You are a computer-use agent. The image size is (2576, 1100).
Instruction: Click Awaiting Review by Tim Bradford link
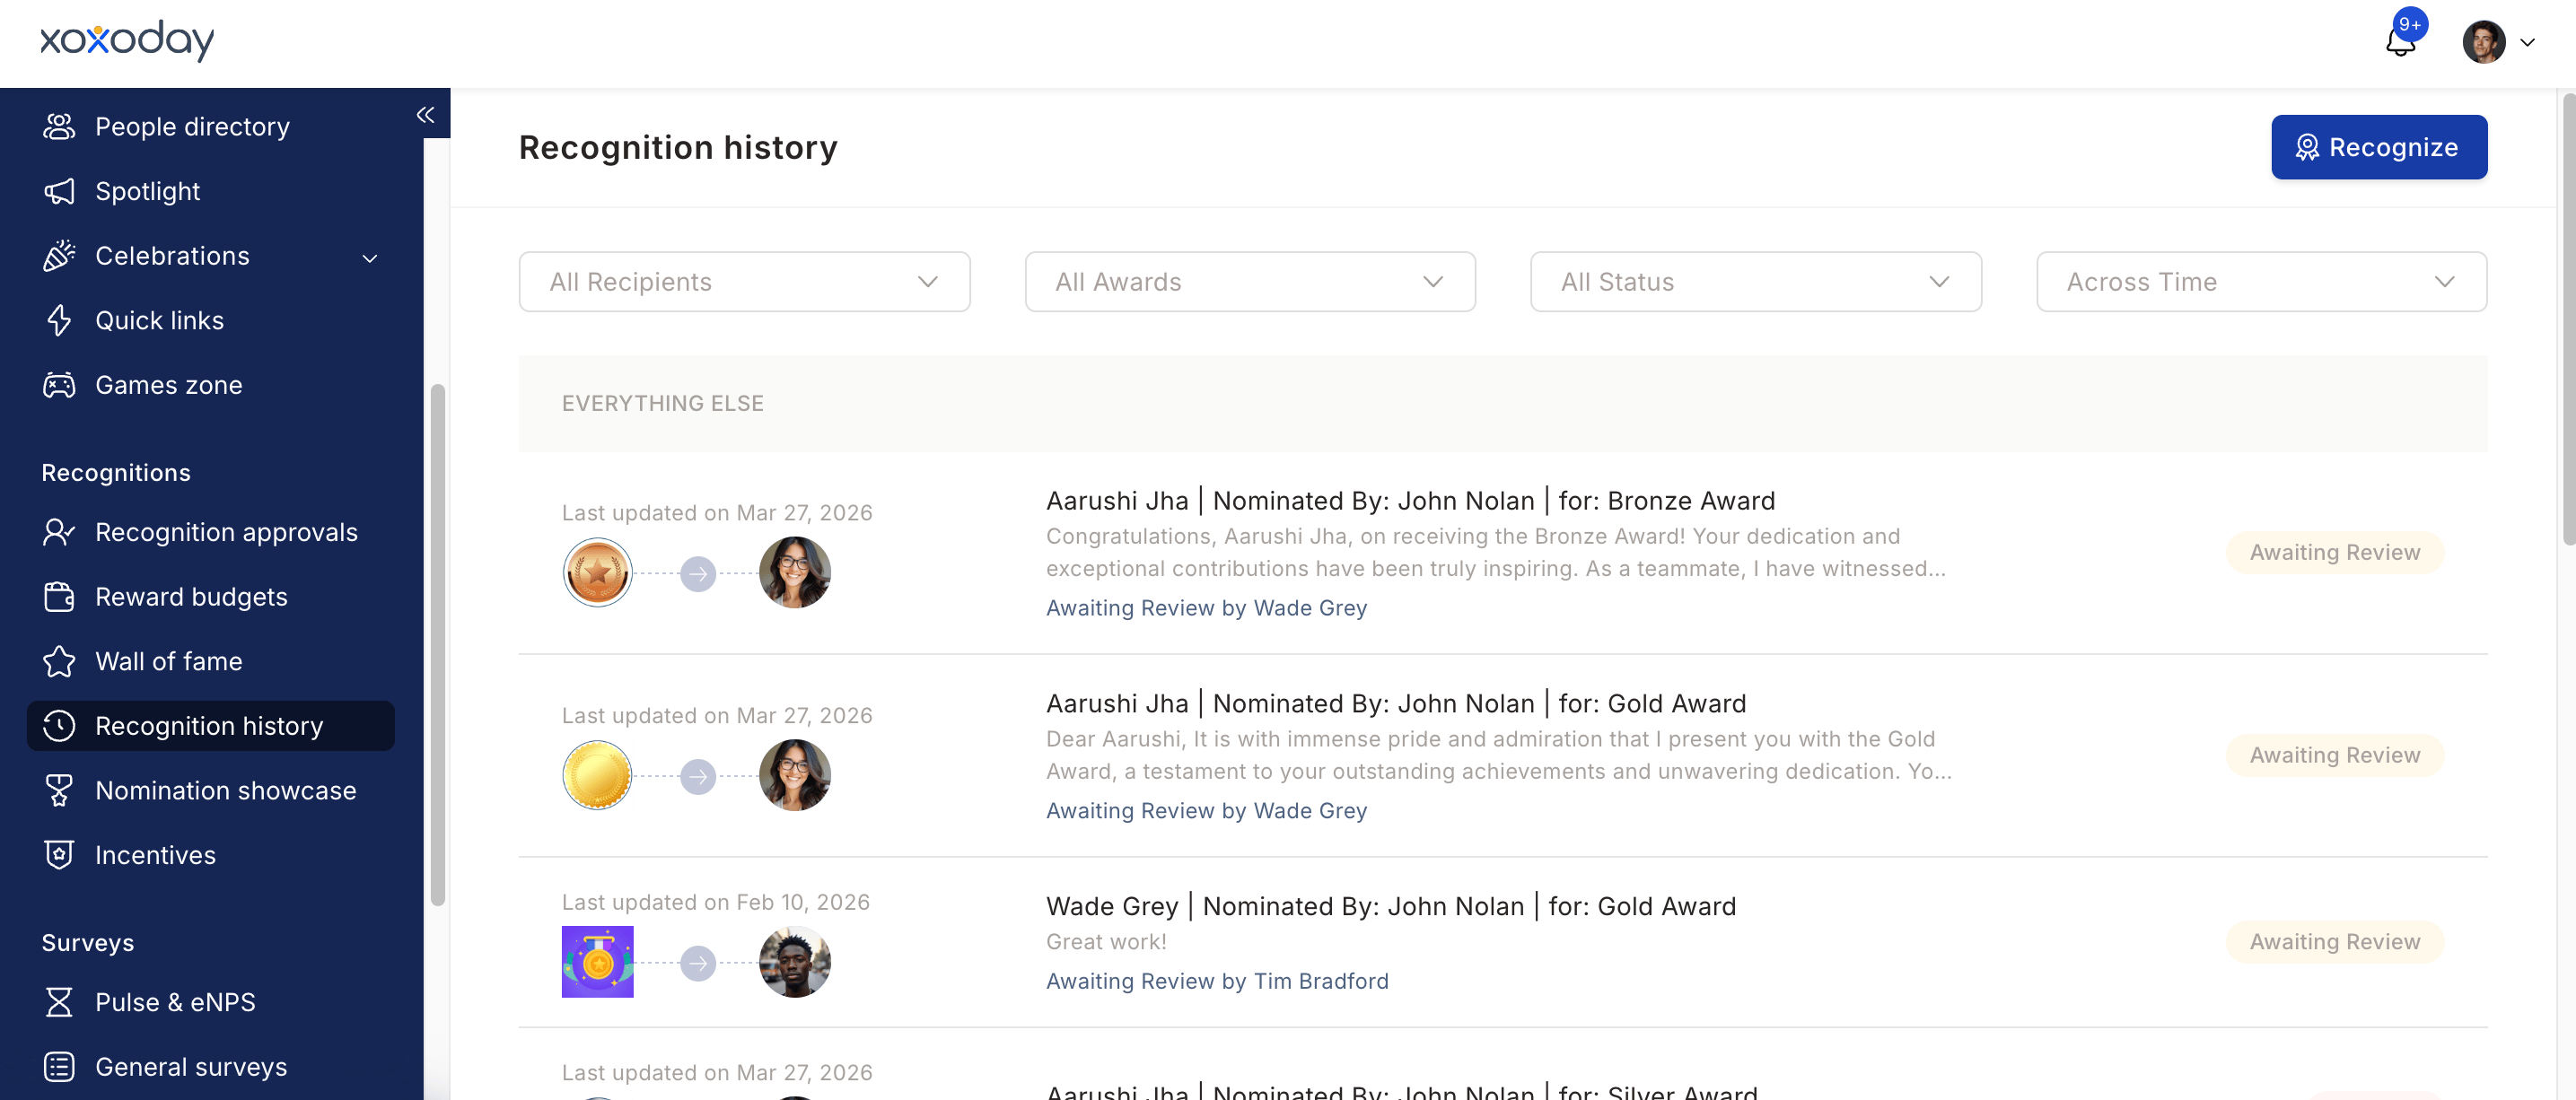(1217, 981)
